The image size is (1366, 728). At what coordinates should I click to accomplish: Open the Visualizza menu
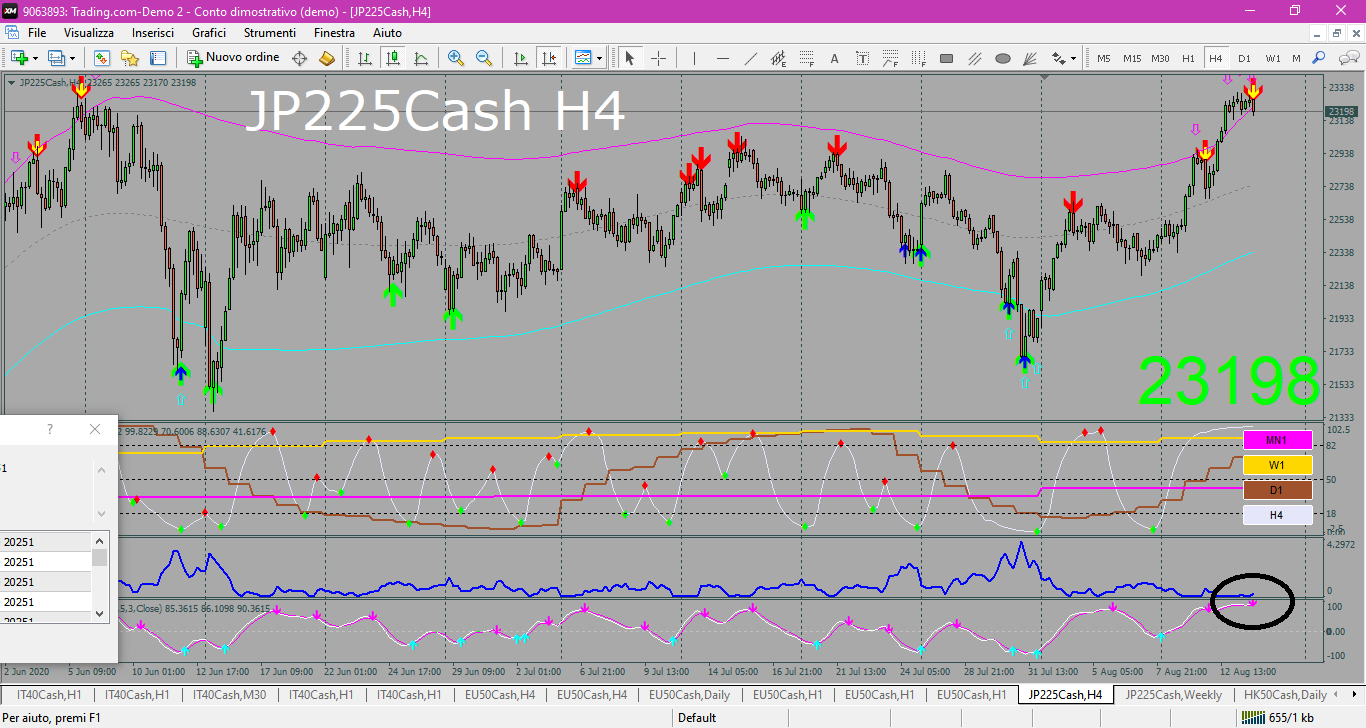(89, 33)
